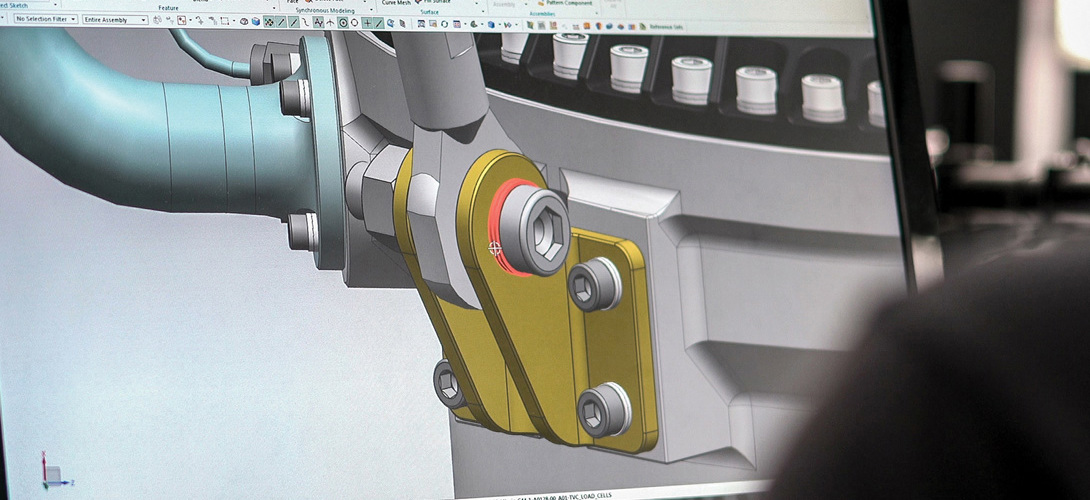This screenshot has height=500, width=1090.
Task: Open the dropdown arrow beside window layout icon
Action: point(465,24)
